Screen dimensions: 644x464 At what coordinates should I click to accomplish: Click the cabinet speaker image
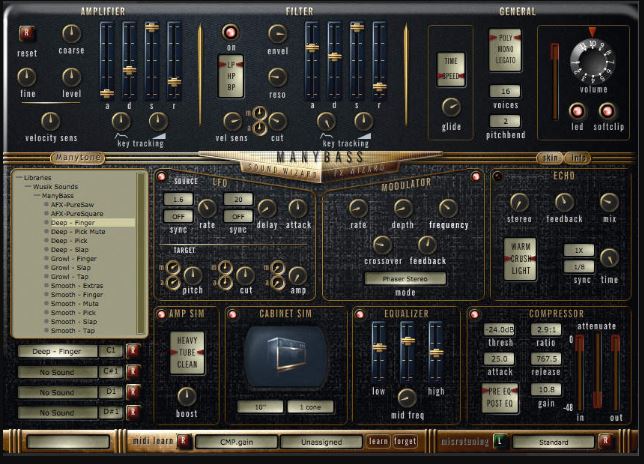click(286, 356)
